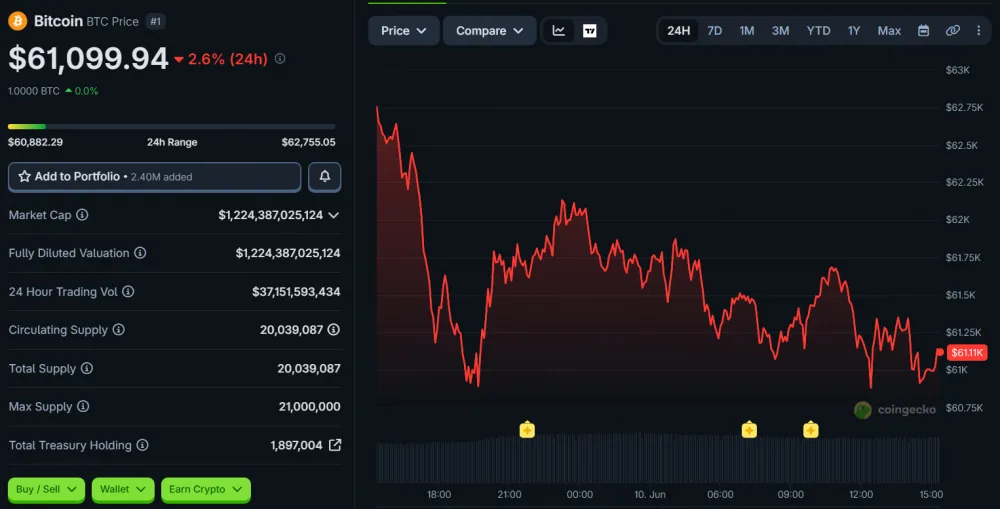This screenshot has width=1000, height=509.
Task: Open the Earn Crypto dropdown
Action: (x=205, y=489)
